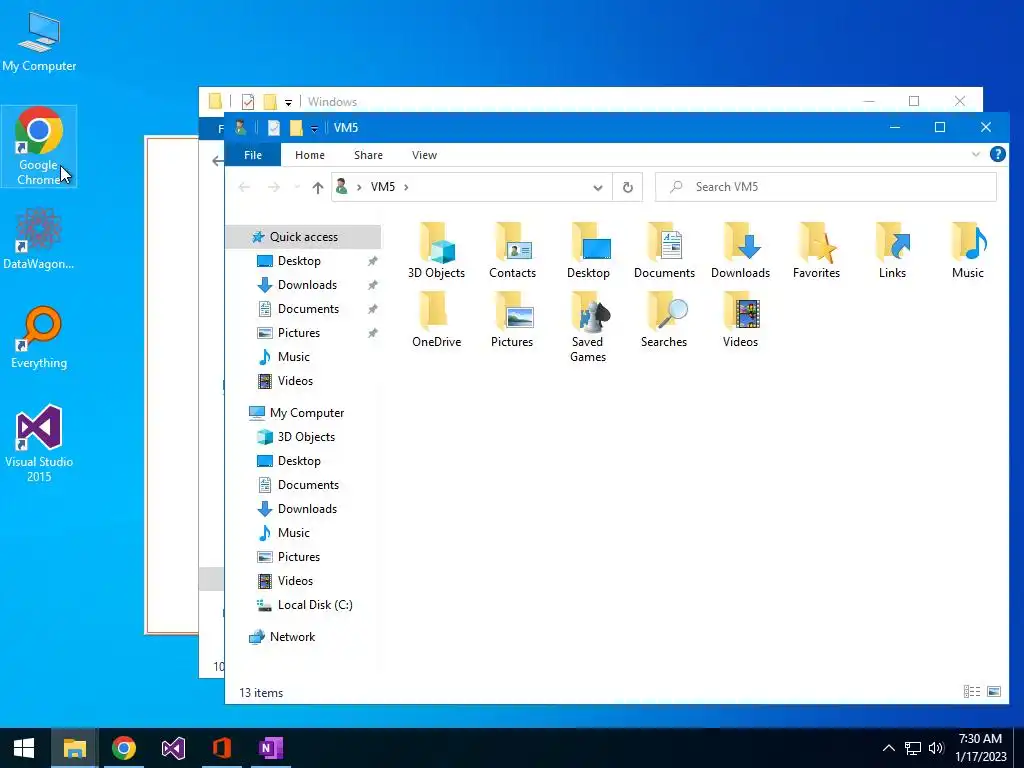Select the OneDrive folder
The height and width of the screenshot is (768, 1024).
pyautogui.click(x=436, y=320)
